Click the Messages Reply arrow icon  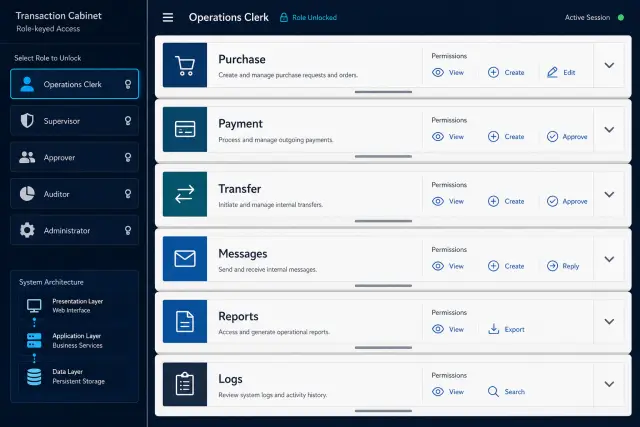pyautogui.click(x=552, y=266)
